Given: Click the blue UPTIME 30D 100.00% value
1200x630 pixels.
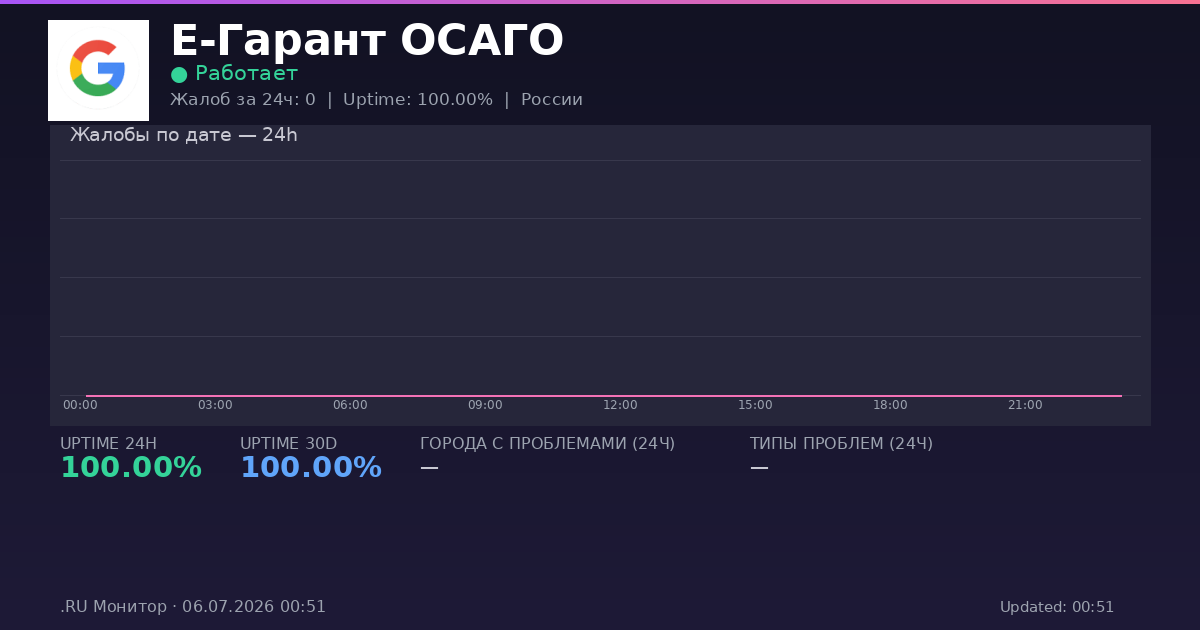Looking at the screenshot, I should click(x=311, y=468).
